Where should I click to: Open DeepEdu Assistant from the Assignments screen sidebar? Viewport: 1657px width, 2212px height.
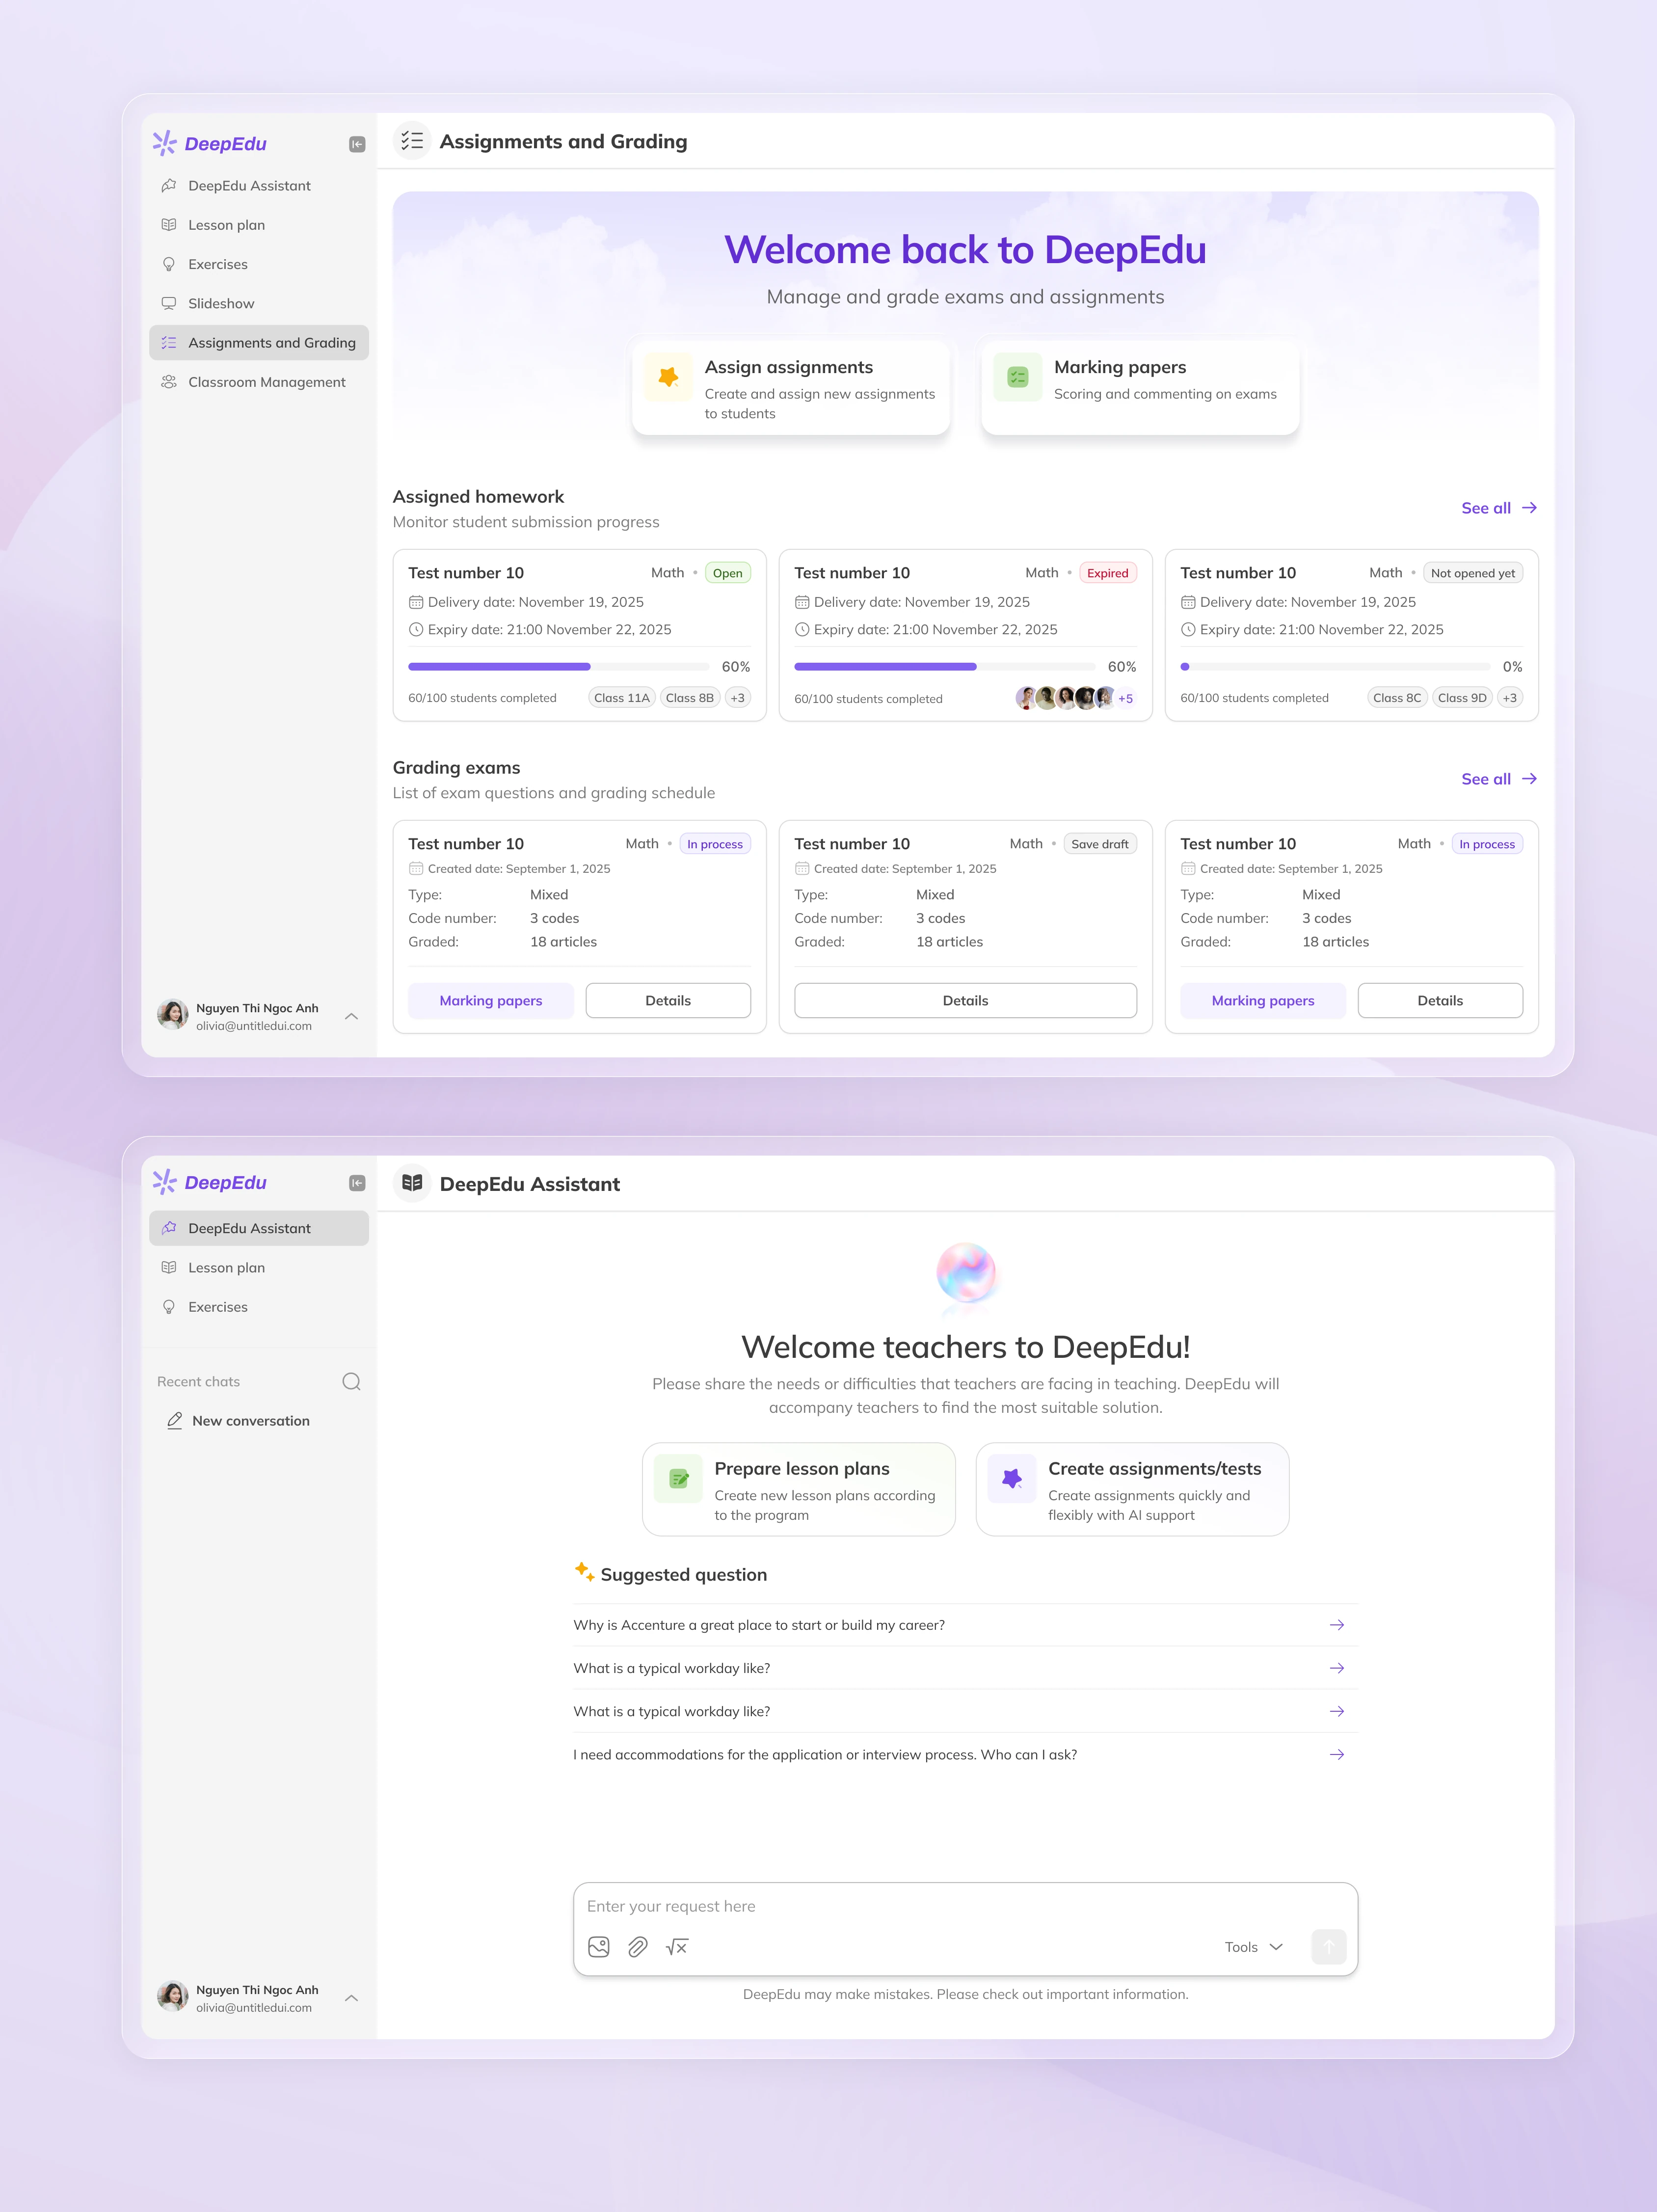point(259,186)
